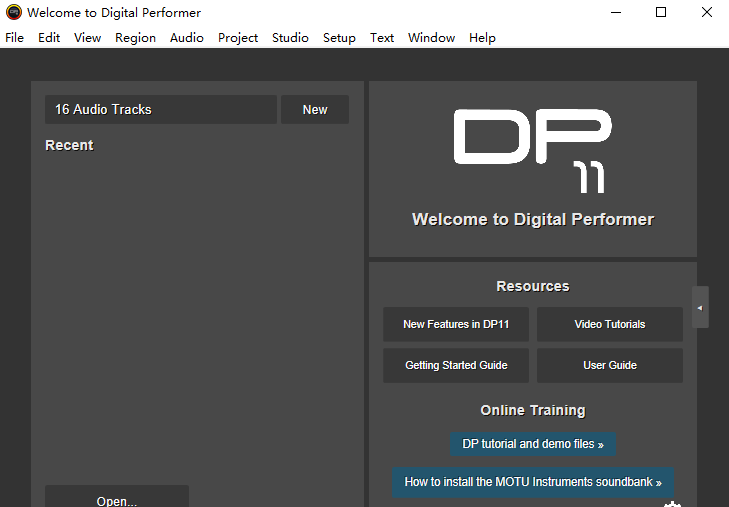Open the Edit menu
Screen dimensions: 729x507
click(x=49, y=38)
